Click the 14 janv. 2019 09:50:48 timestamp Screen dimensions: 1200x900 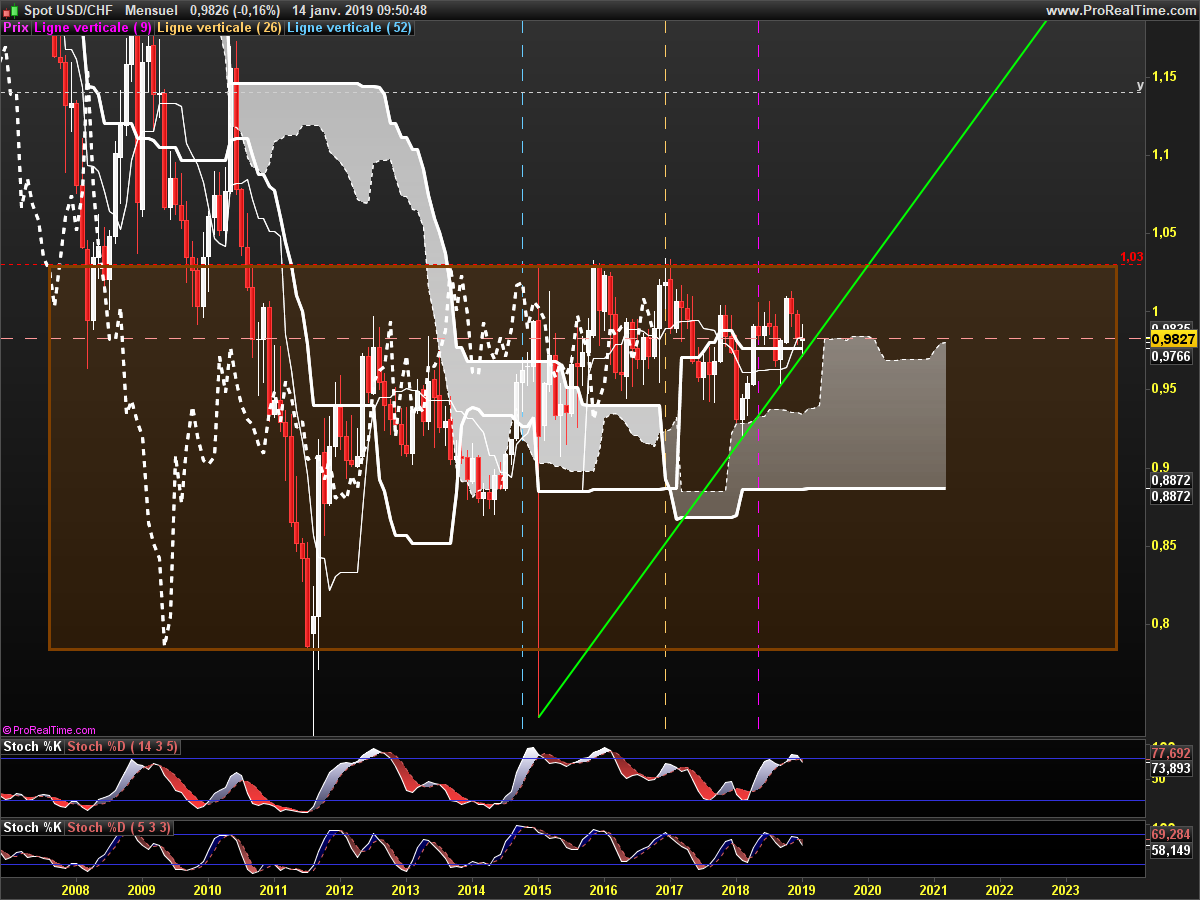coord(361,10)
